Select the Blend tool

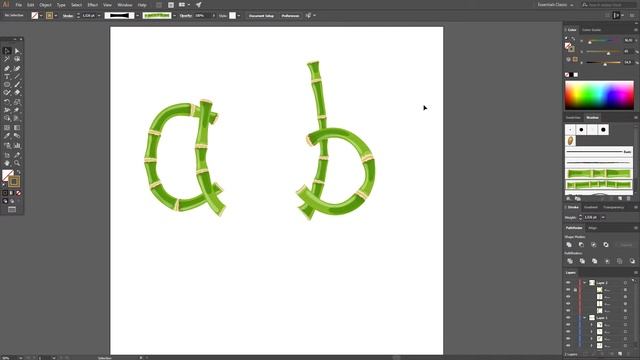[x=17, y=136]
